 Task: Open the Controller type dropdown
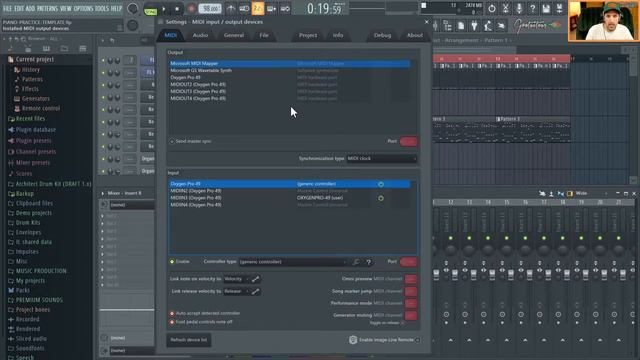point(293,262)
